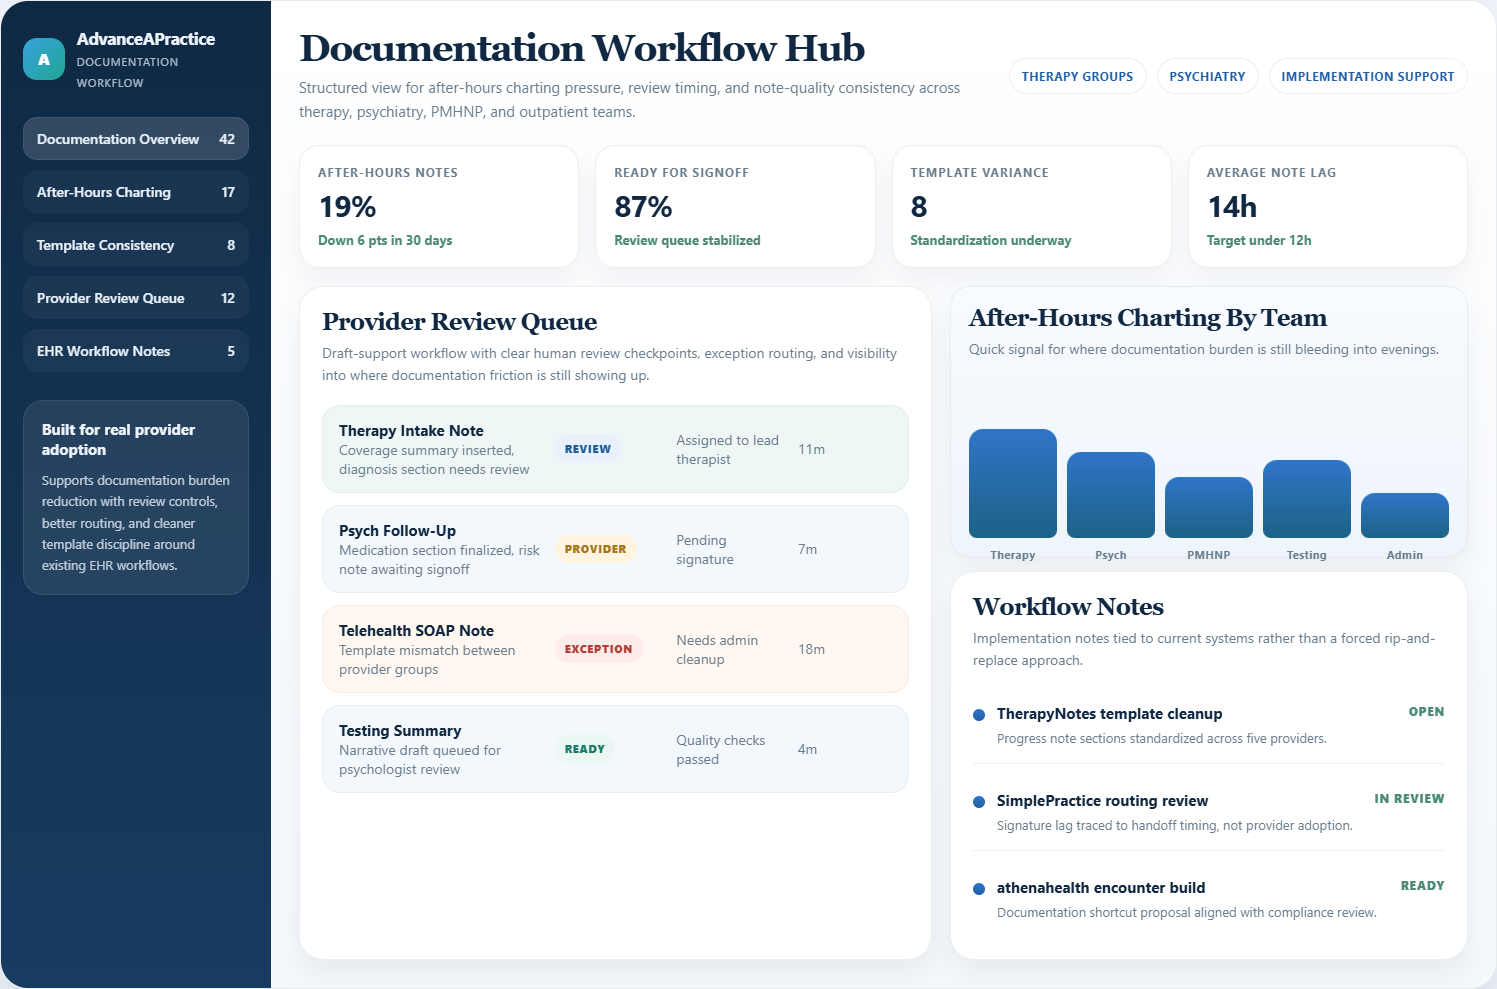The height and width of the screenshot is (989, 1497).
Task: Enable the IMPLEMENTATION SUPPORT filter
Action: [1368, 76]
